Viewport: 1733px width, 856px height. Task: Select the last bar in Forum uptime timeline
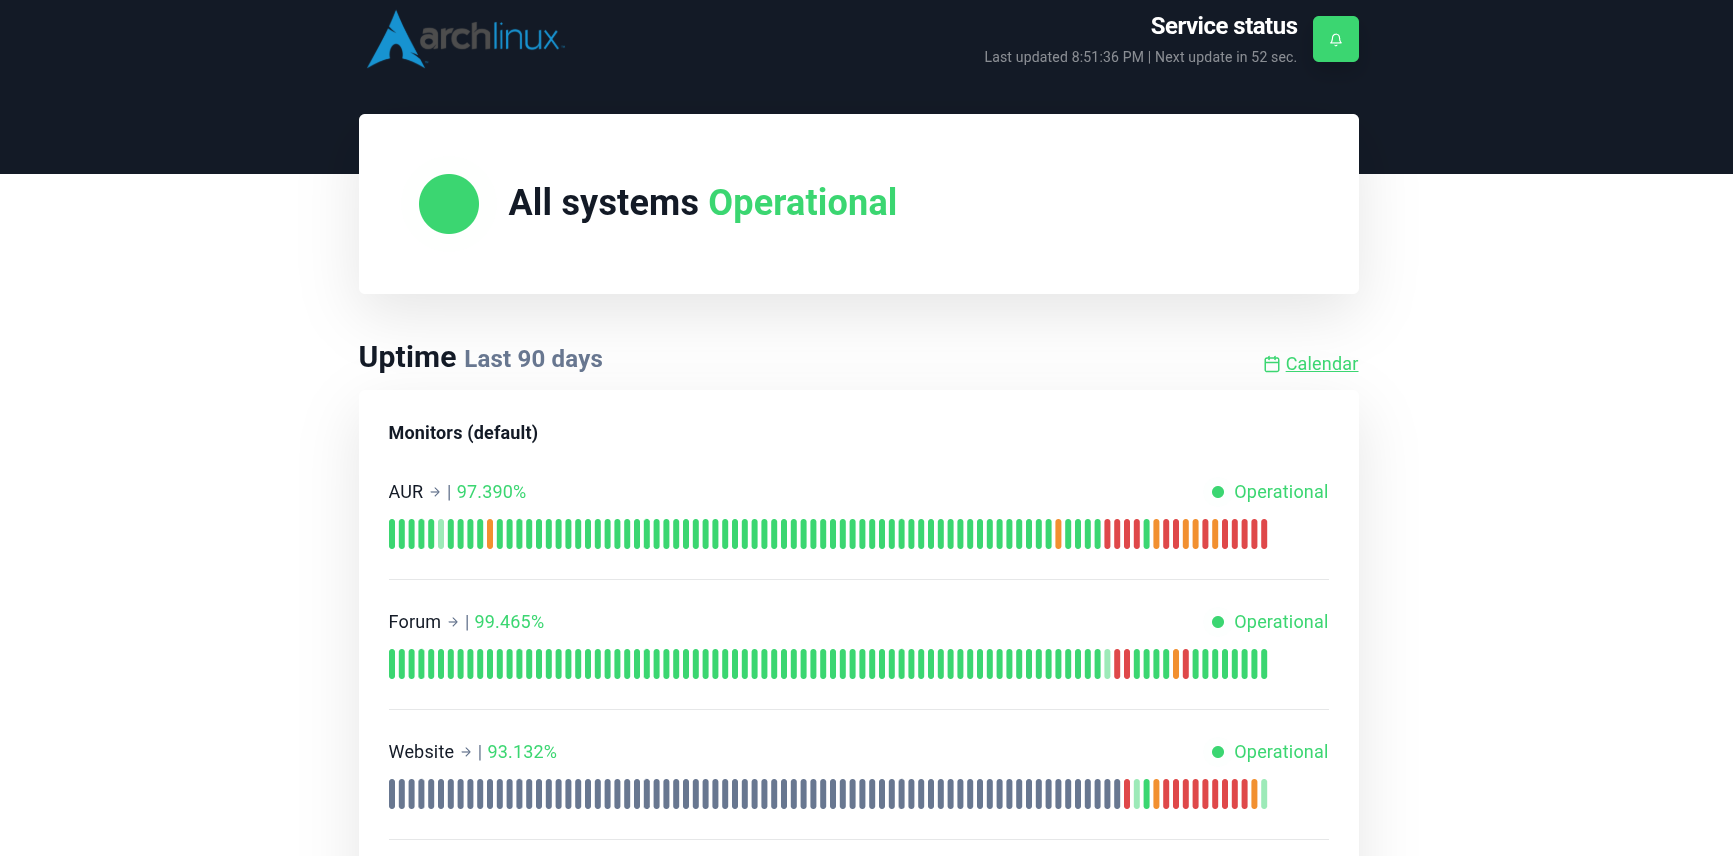1264,664
